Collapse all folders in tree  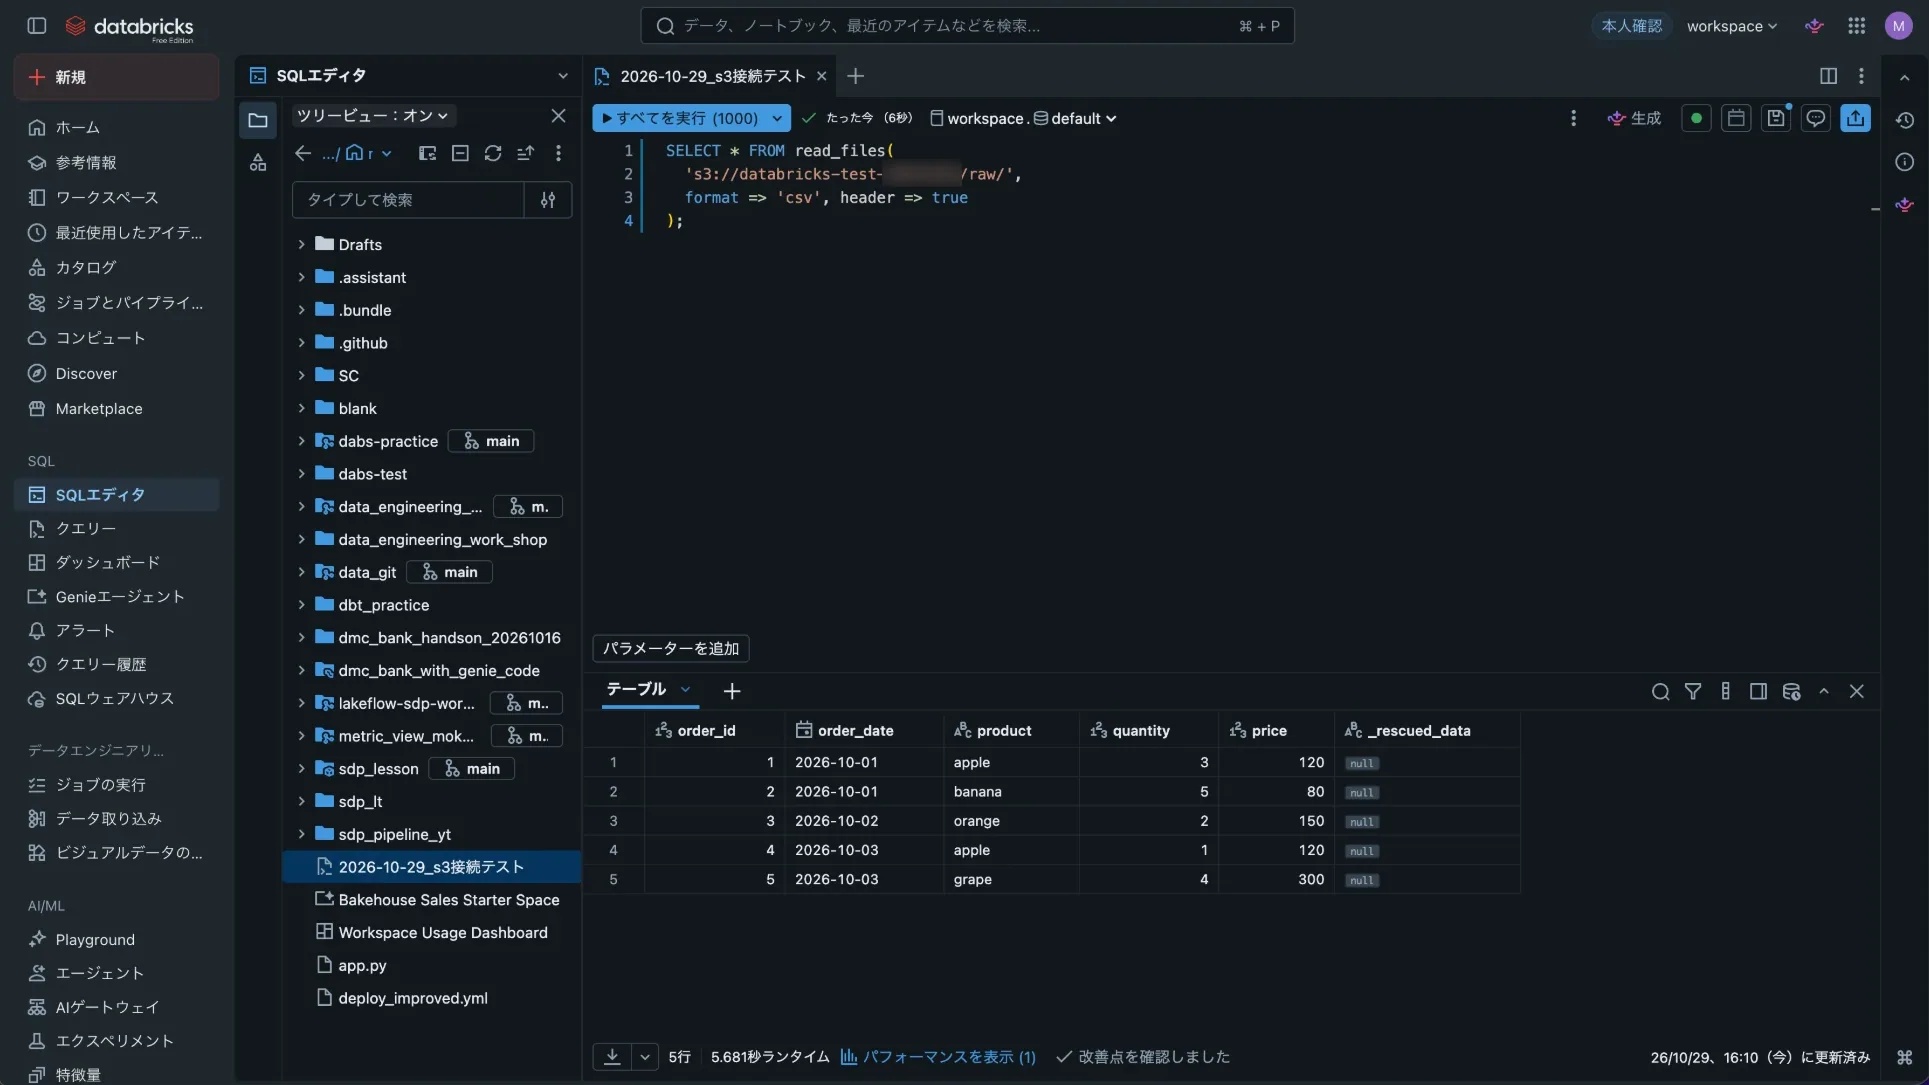point(460,153)
